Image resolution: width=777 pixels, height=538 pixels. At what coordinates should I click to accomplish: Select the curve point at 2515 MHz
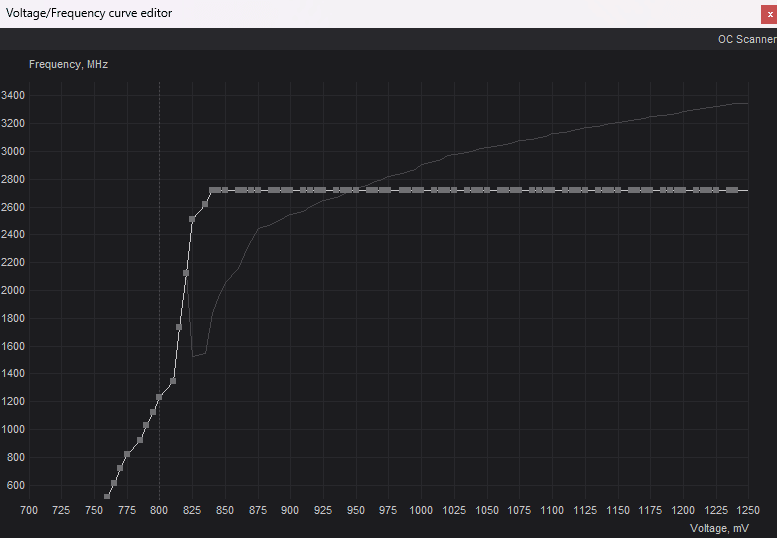tap(192, 219)
